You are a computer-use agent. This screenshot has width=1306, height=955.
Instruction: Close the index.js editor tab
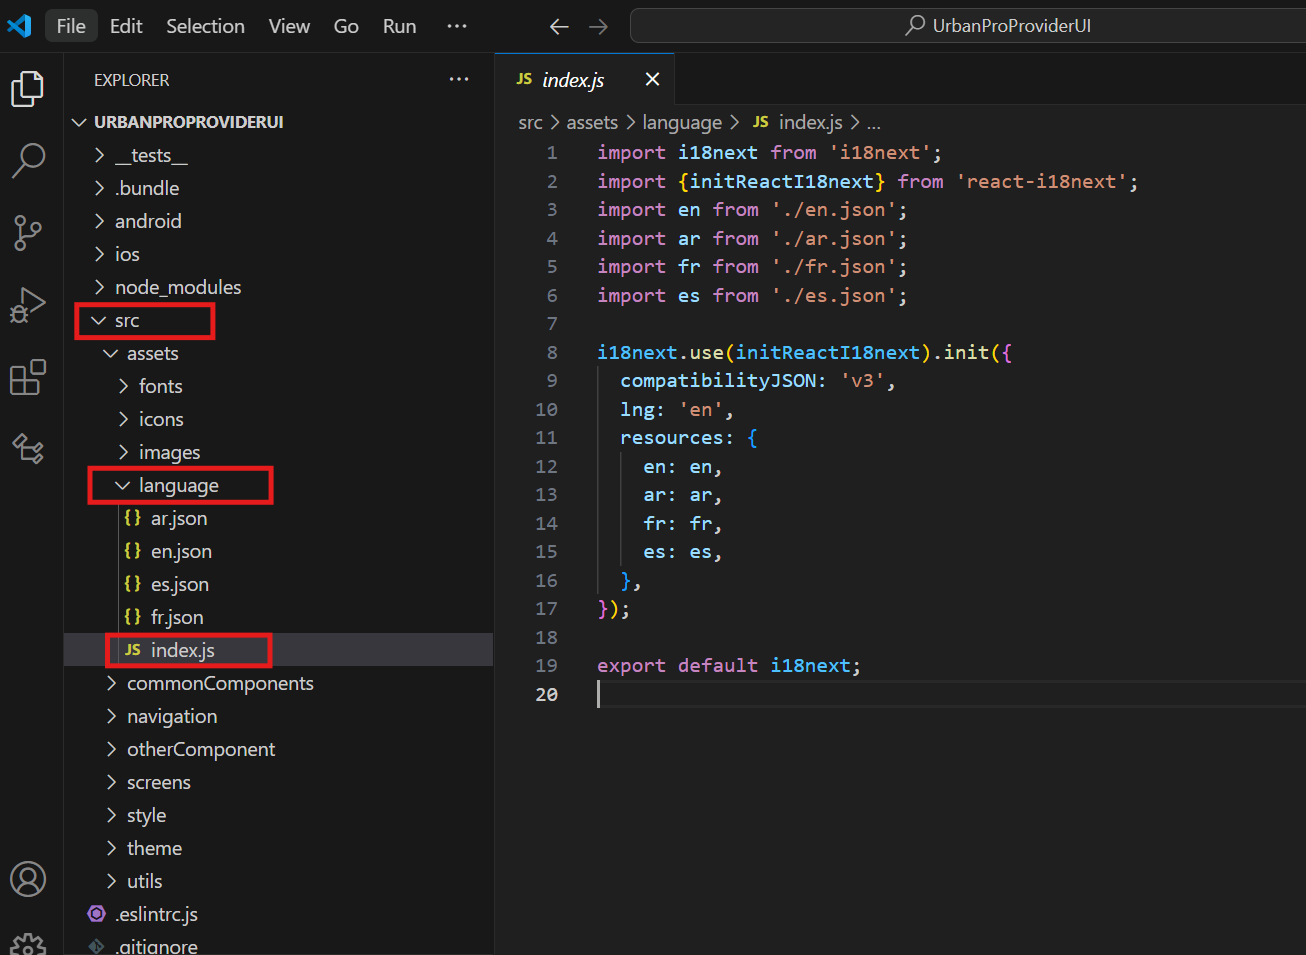652,79
